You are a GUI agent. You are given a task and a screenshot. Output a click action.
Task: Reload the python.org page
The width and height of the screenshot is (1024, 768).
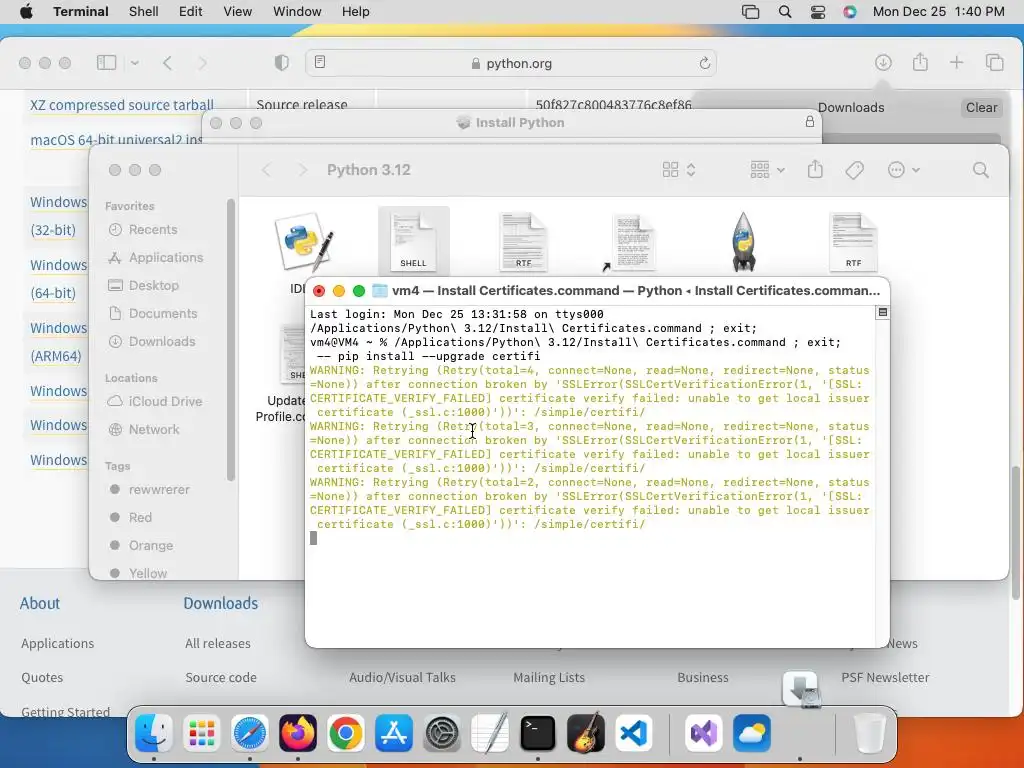pos(704,63)
